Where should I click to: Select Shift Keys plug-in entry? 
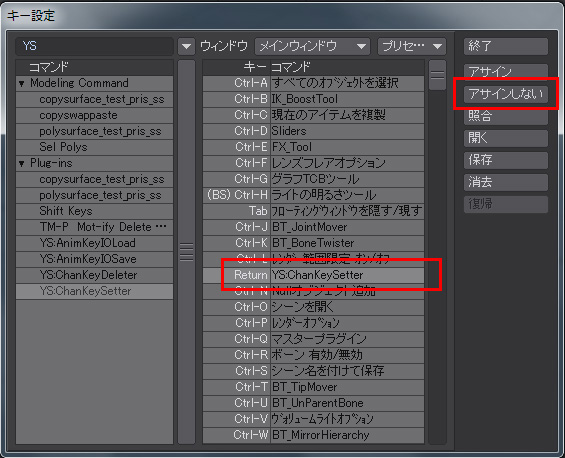94,211
